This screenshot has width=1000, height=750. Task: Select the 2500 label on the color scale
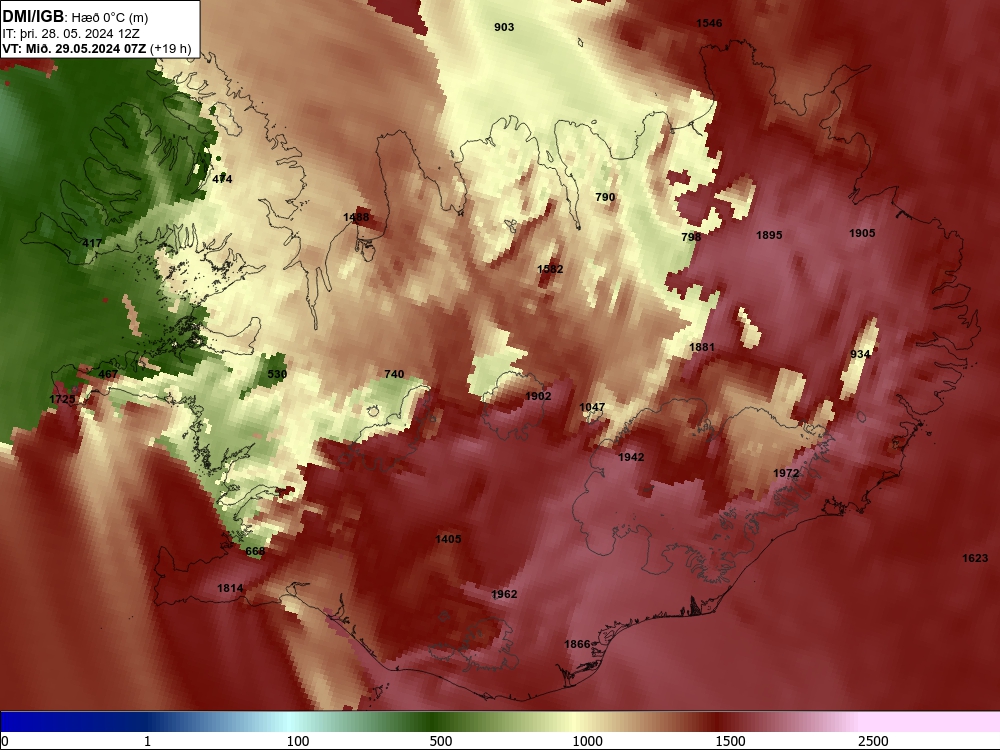[x=873, y=741]
